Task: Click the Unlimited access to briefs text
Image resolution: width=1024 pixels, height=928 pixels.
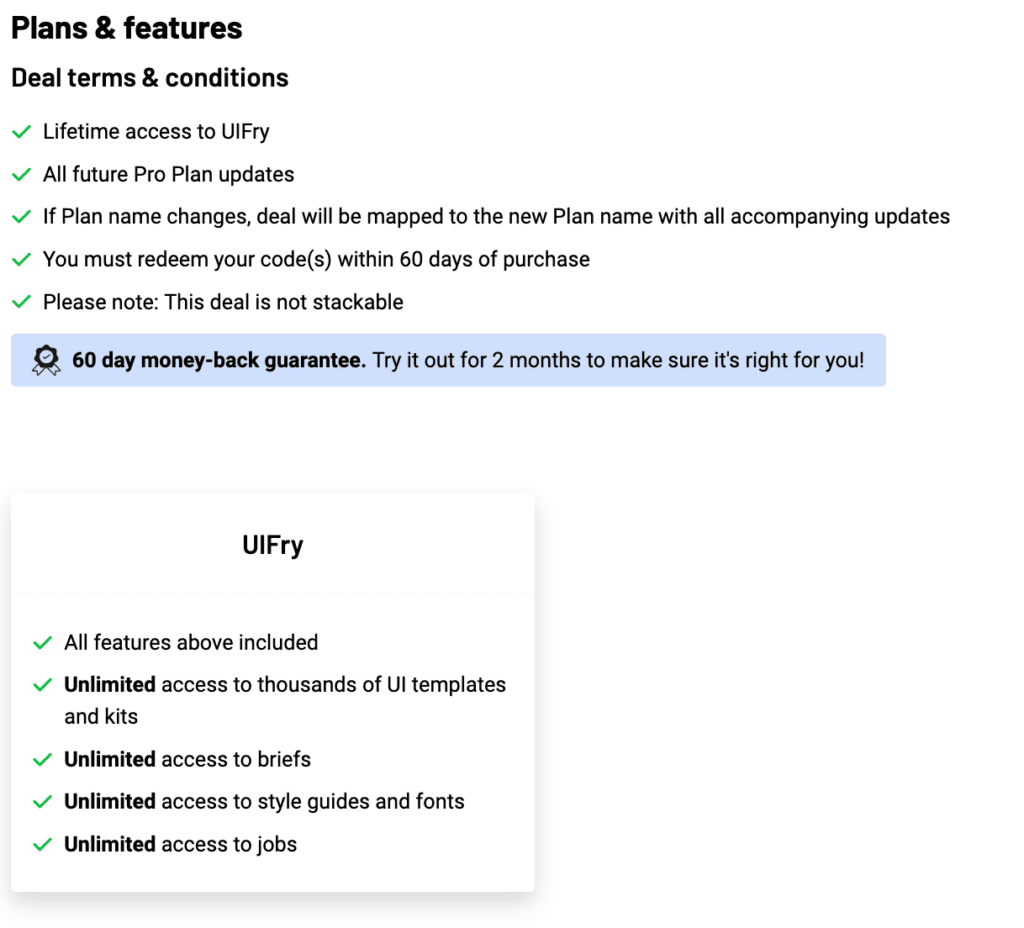Action: 187,760
